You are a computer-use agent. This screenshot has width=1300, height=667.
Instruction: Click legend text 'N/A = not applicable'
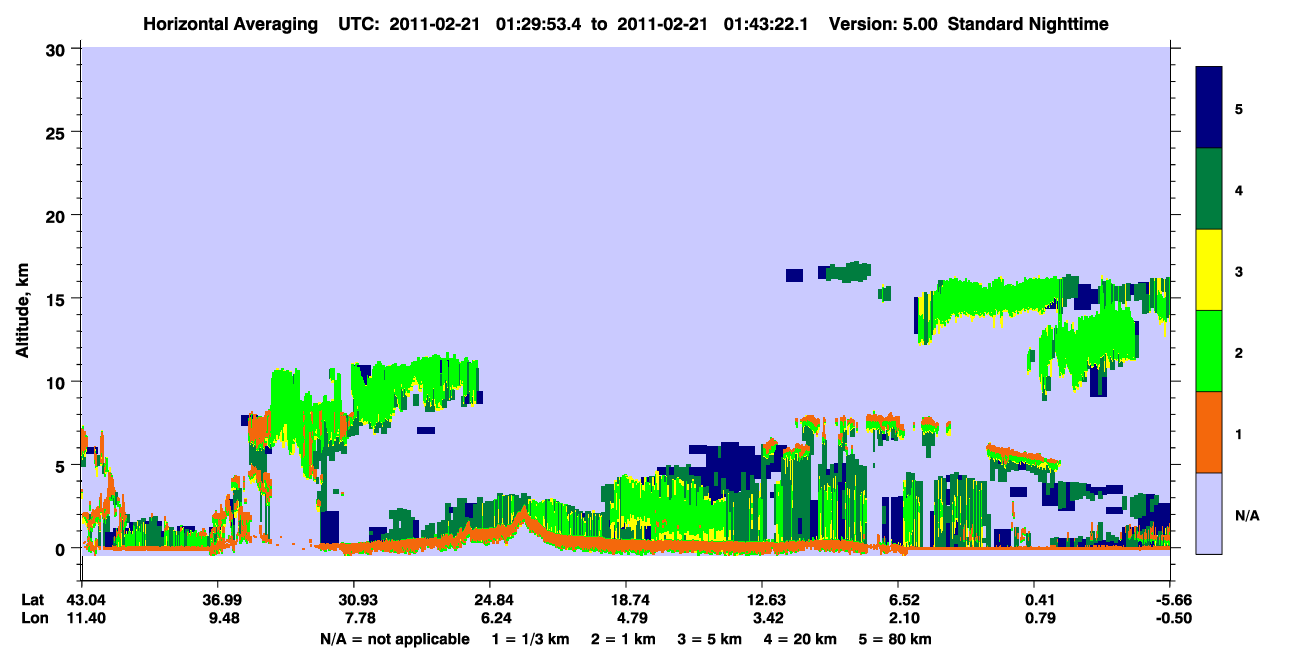(x=395, y=639)
